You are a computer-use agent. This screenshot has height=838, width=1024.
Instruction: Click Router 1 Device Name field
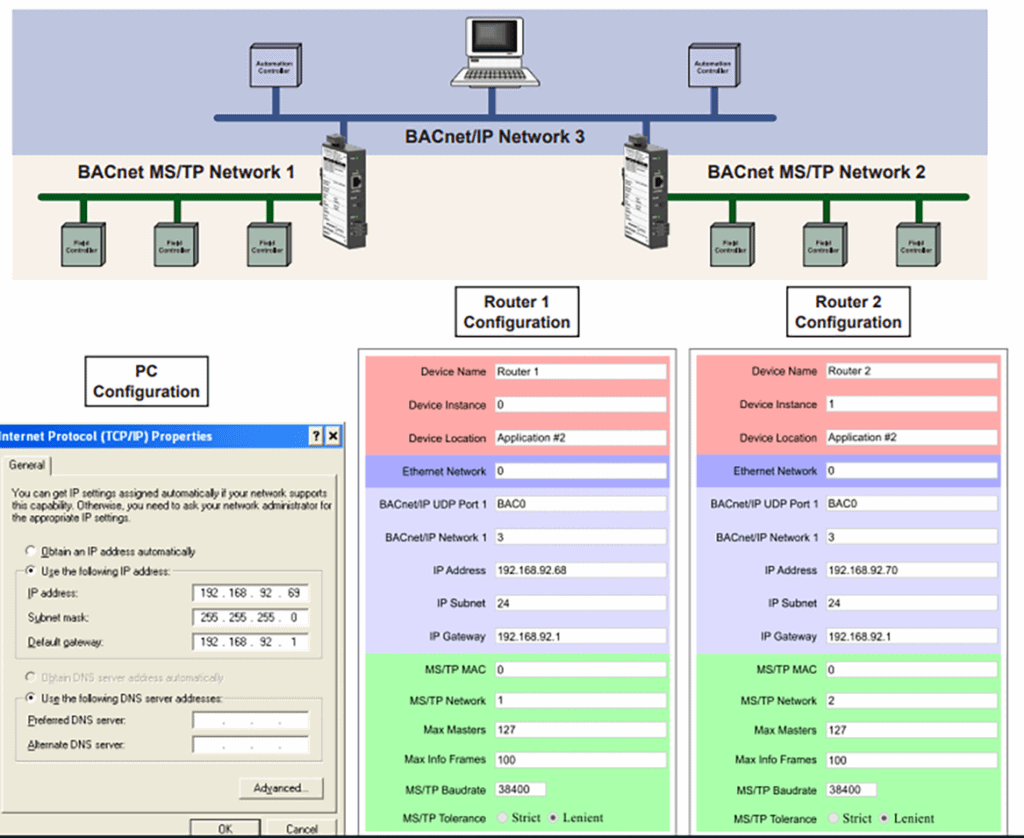coord(581,372)
